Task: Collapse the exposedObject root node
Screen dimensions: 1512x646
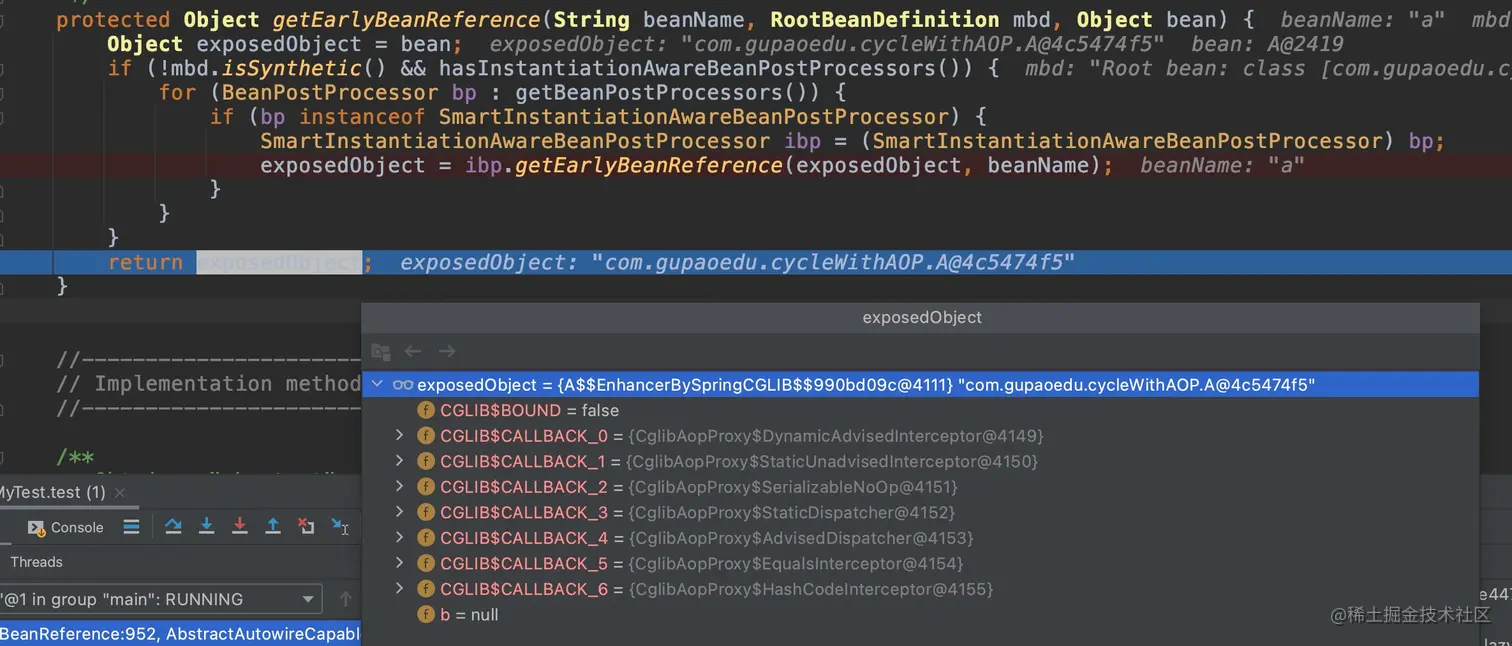Action: click(377, 384)
